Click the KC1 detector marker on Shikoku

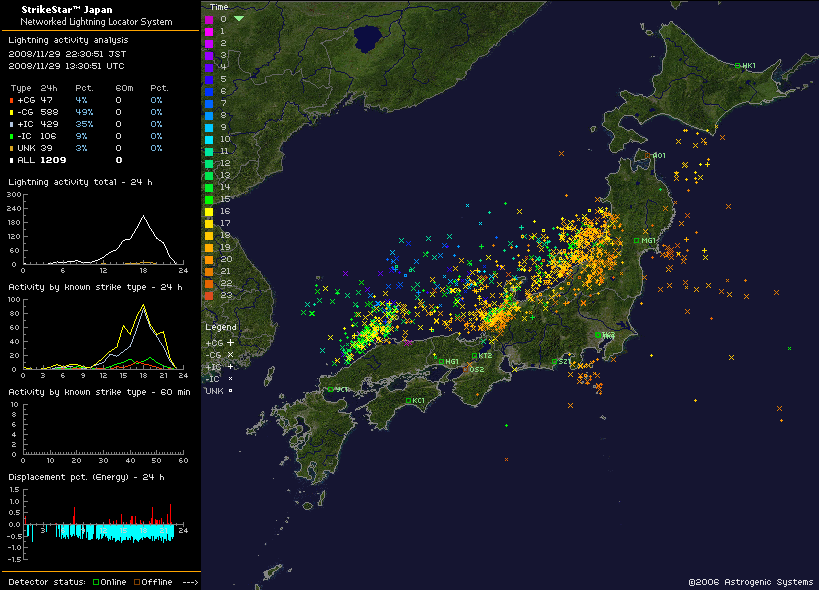tap(409, 401)
